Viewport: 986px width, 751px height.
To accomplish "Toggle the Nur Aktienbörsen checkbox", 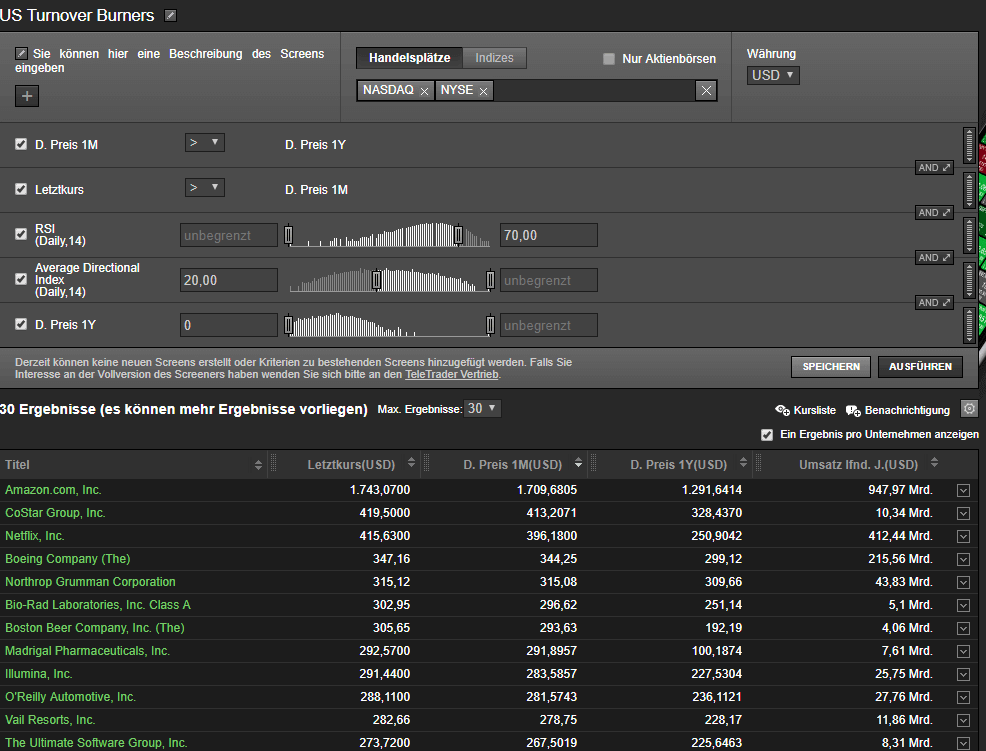I will point(609,59).
